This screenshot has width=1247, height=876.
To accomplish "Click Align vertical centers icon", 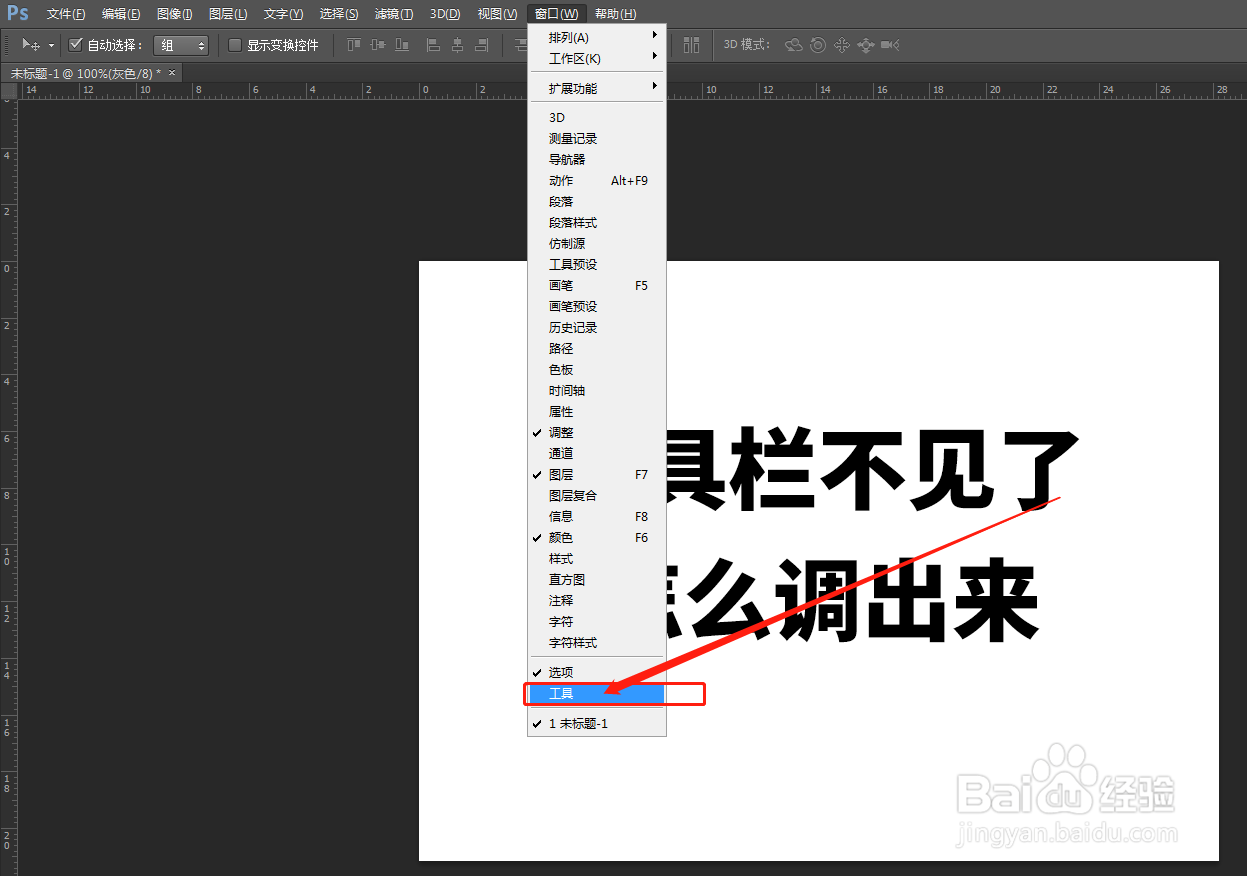I will (x=378, y=45).
